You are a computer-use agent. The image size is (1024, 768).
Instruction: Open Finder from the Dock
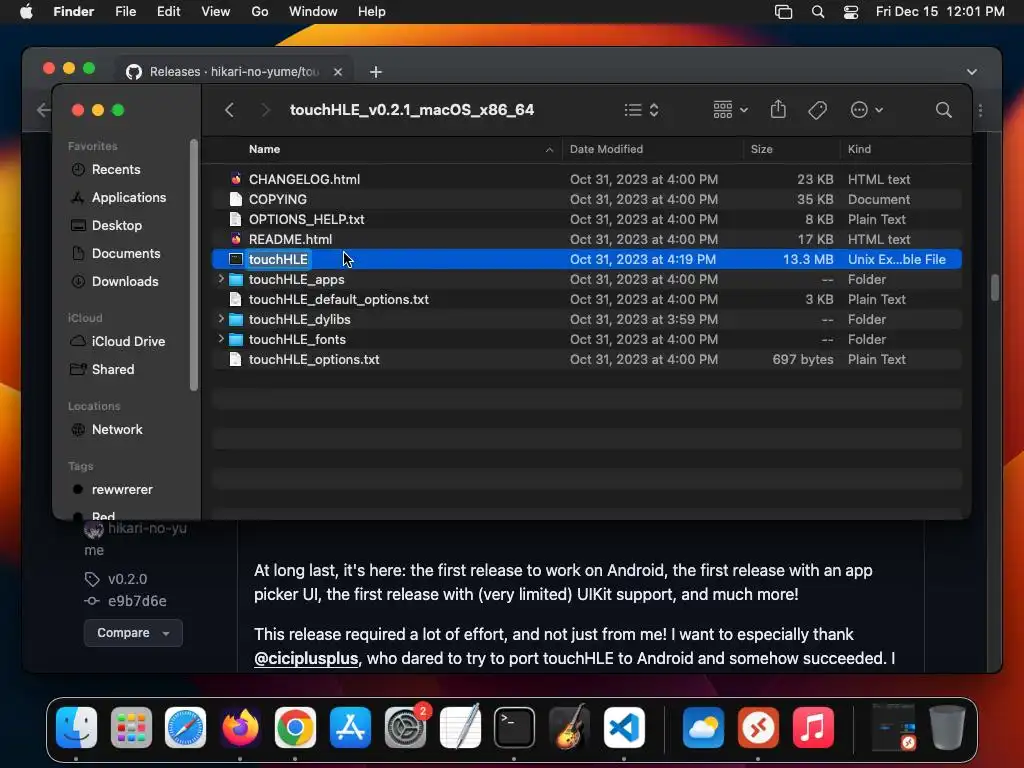click(x=76, y=727)
